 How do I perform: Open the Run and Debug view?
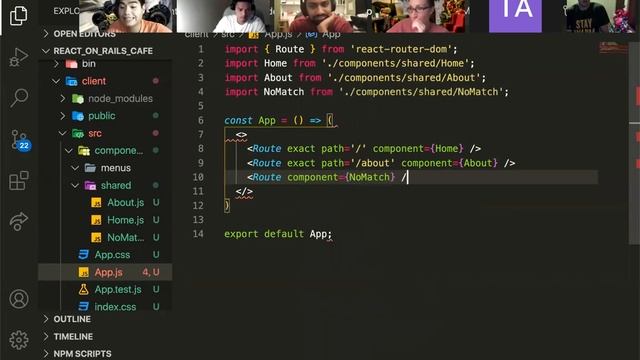point(18,57)
